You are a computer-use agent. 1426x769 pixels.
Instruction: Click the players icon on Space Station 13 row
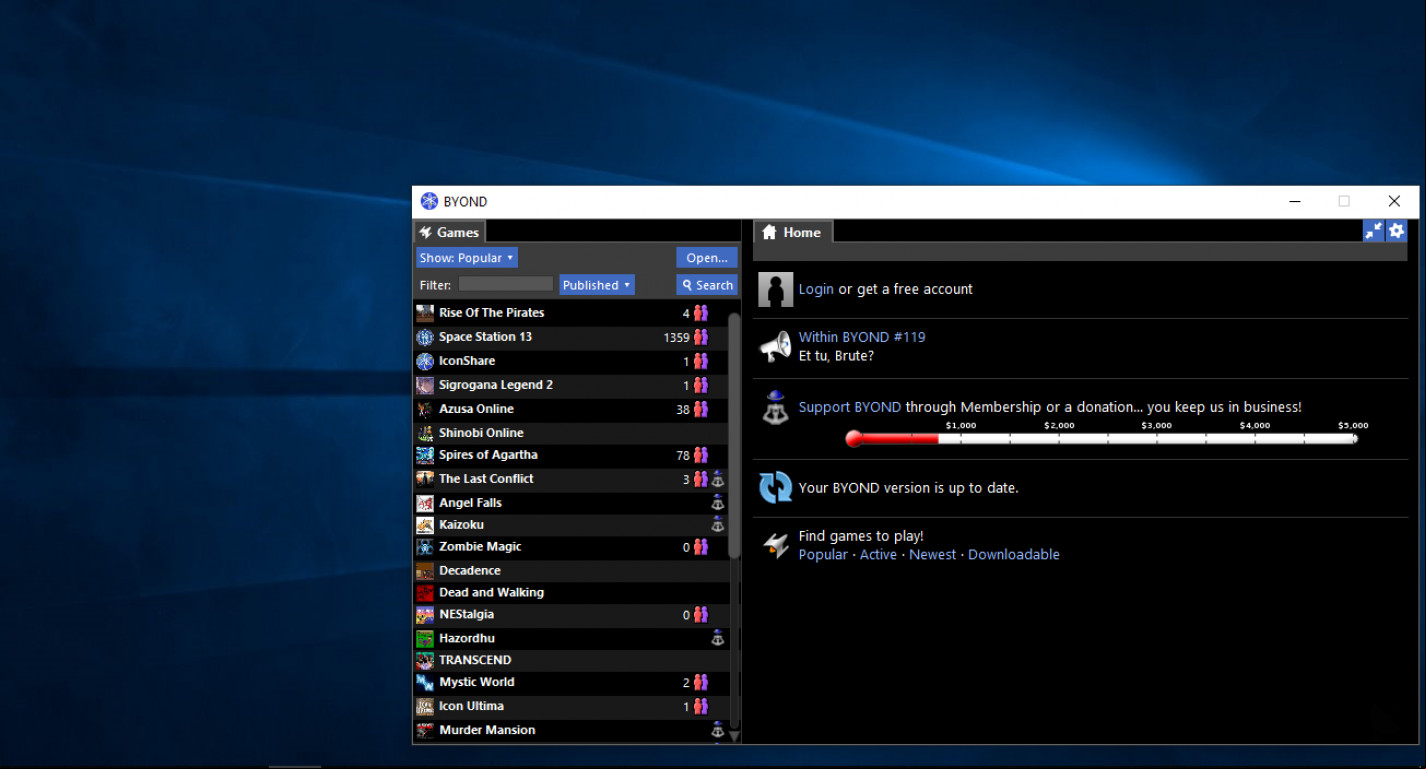(701, 337)
